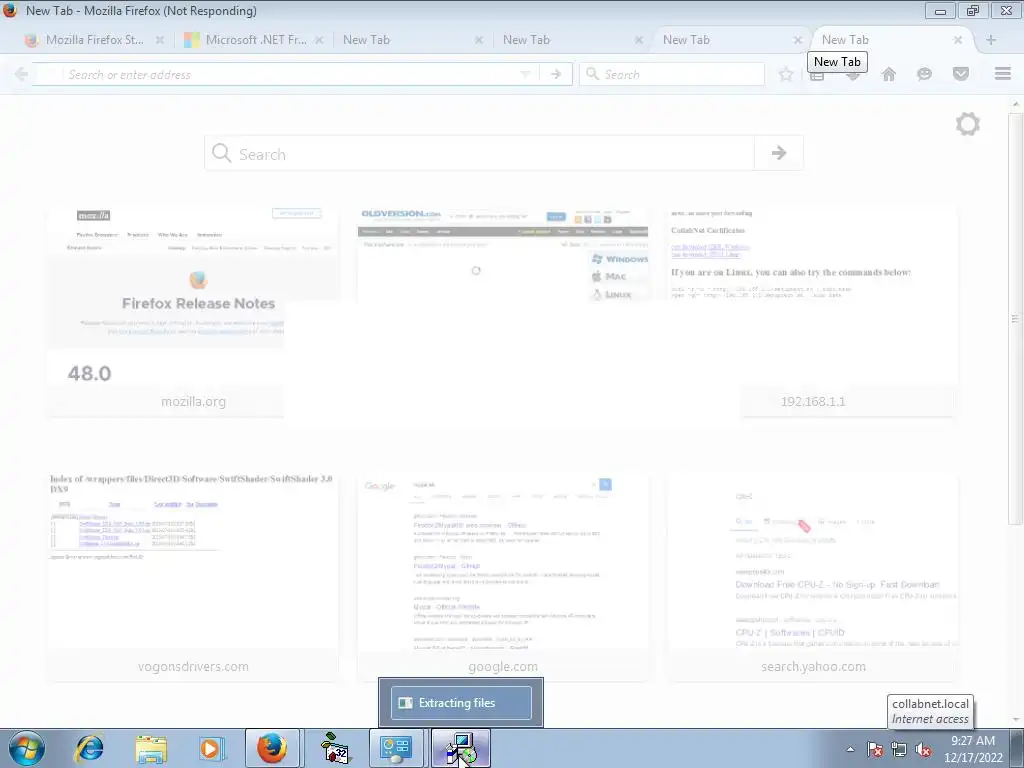Click the google.com tile label

tap(503, 667)
